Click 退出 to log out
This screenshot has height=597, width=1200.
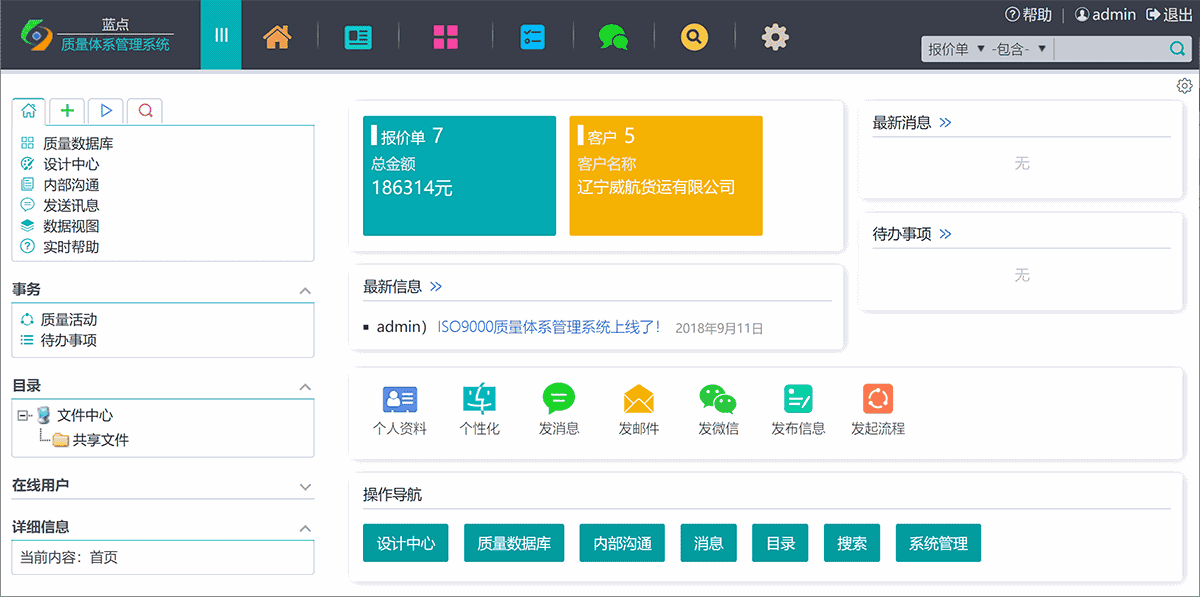click(x=1180, y=13)
